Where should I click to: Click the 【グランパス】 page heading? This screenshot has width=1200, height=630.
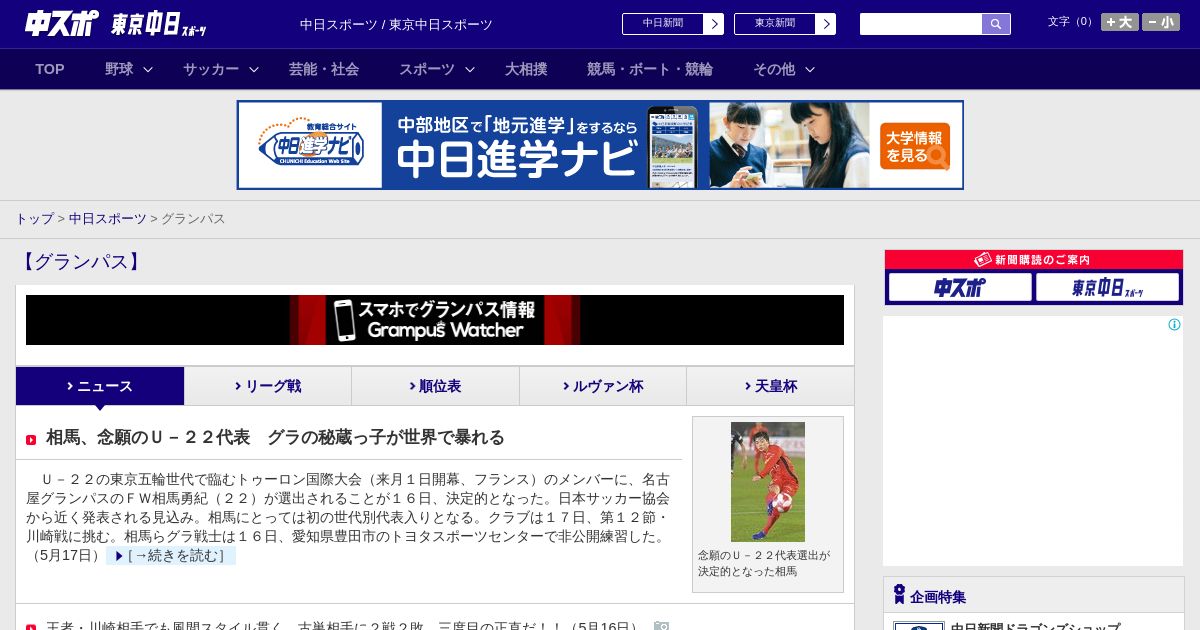(x=80, y=262)
